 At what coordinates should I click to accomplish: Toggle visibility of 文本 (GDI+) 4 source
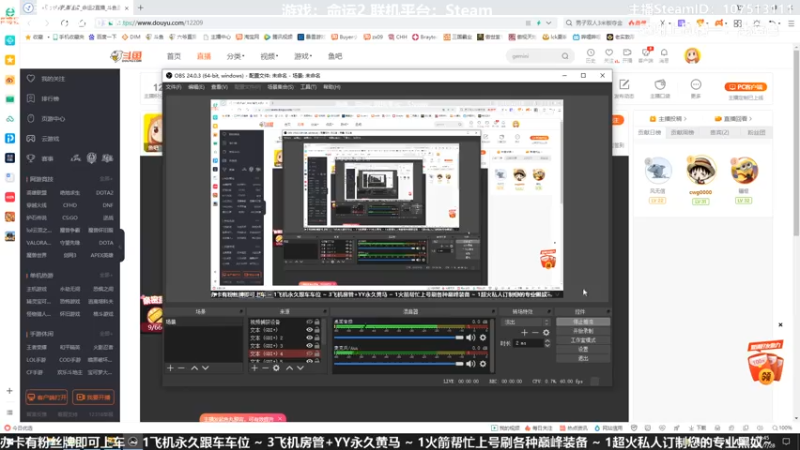click(x=309, y=354)
